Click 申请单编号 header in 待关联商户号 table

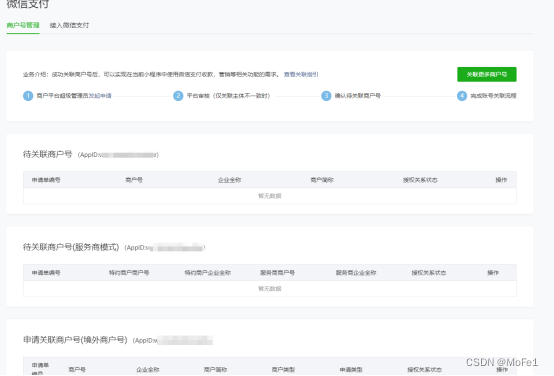pyautogui.click(x=46, y=180)
